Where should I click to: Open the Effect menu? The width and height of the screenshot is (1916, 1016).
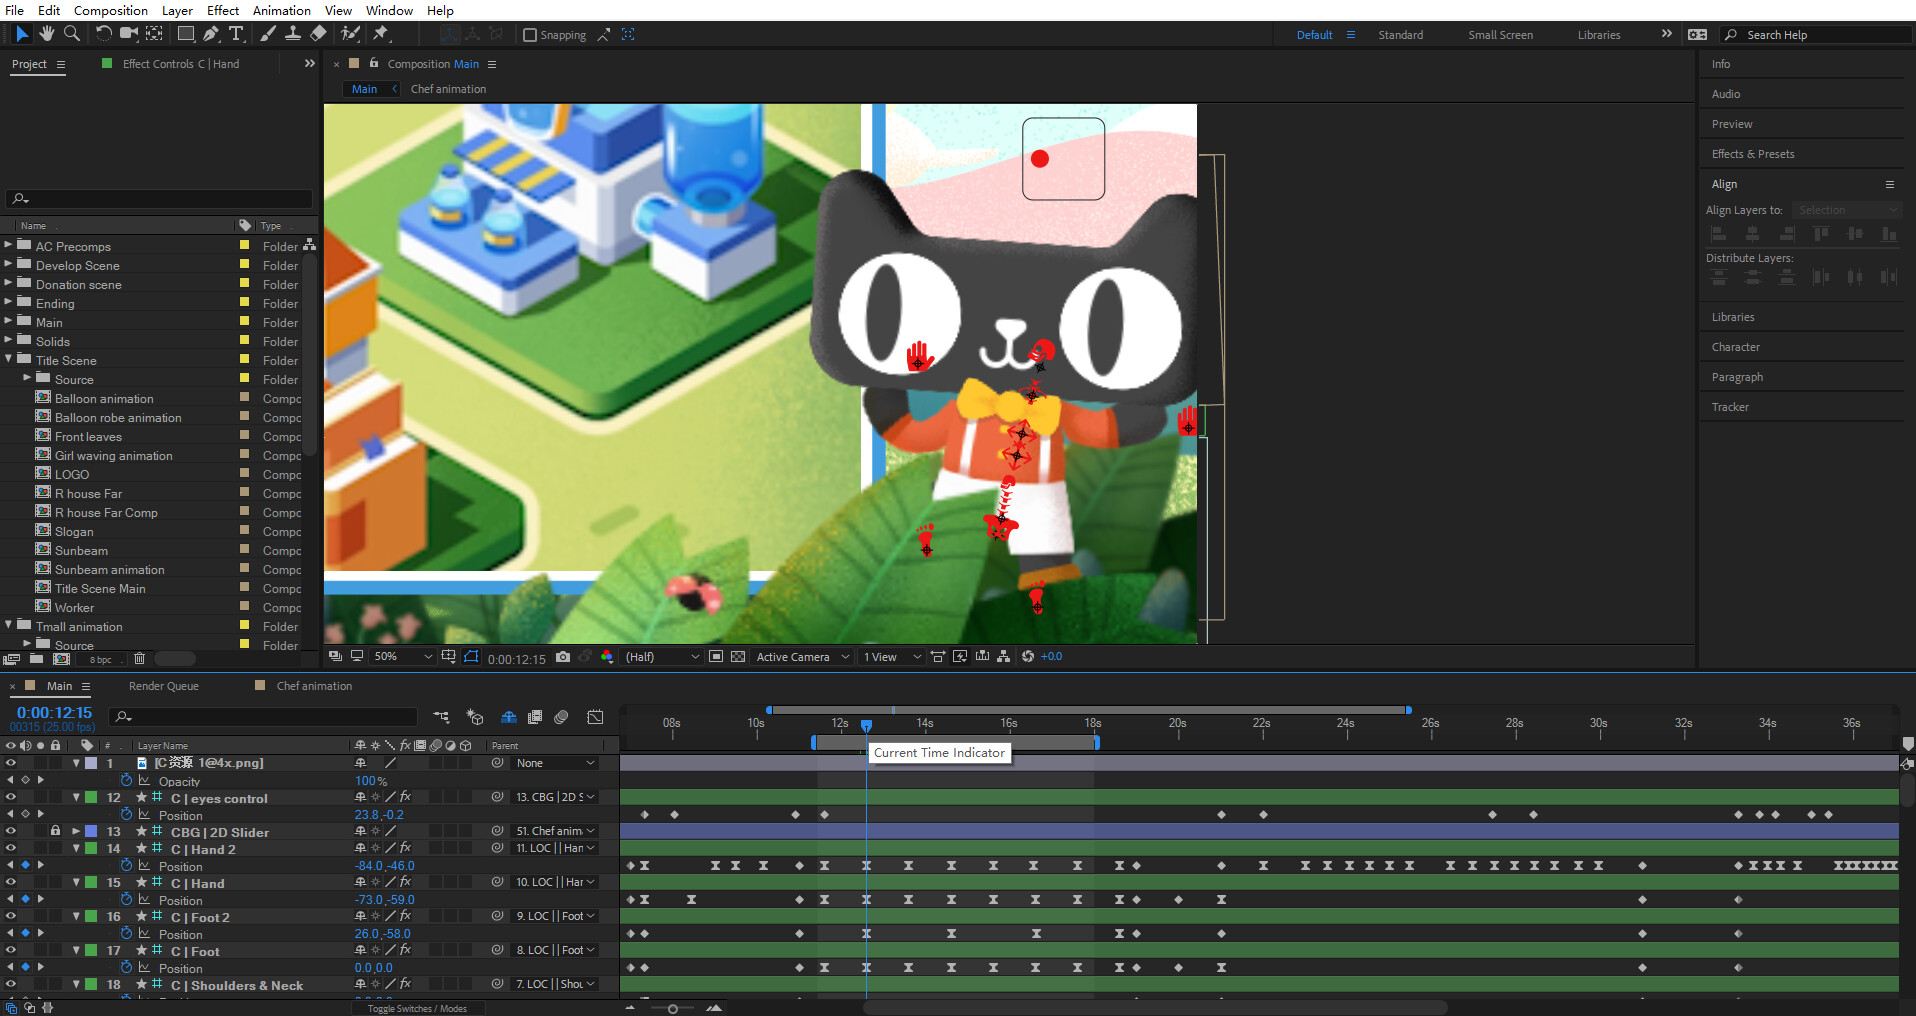pyautogui.click(x=223, y=10)
